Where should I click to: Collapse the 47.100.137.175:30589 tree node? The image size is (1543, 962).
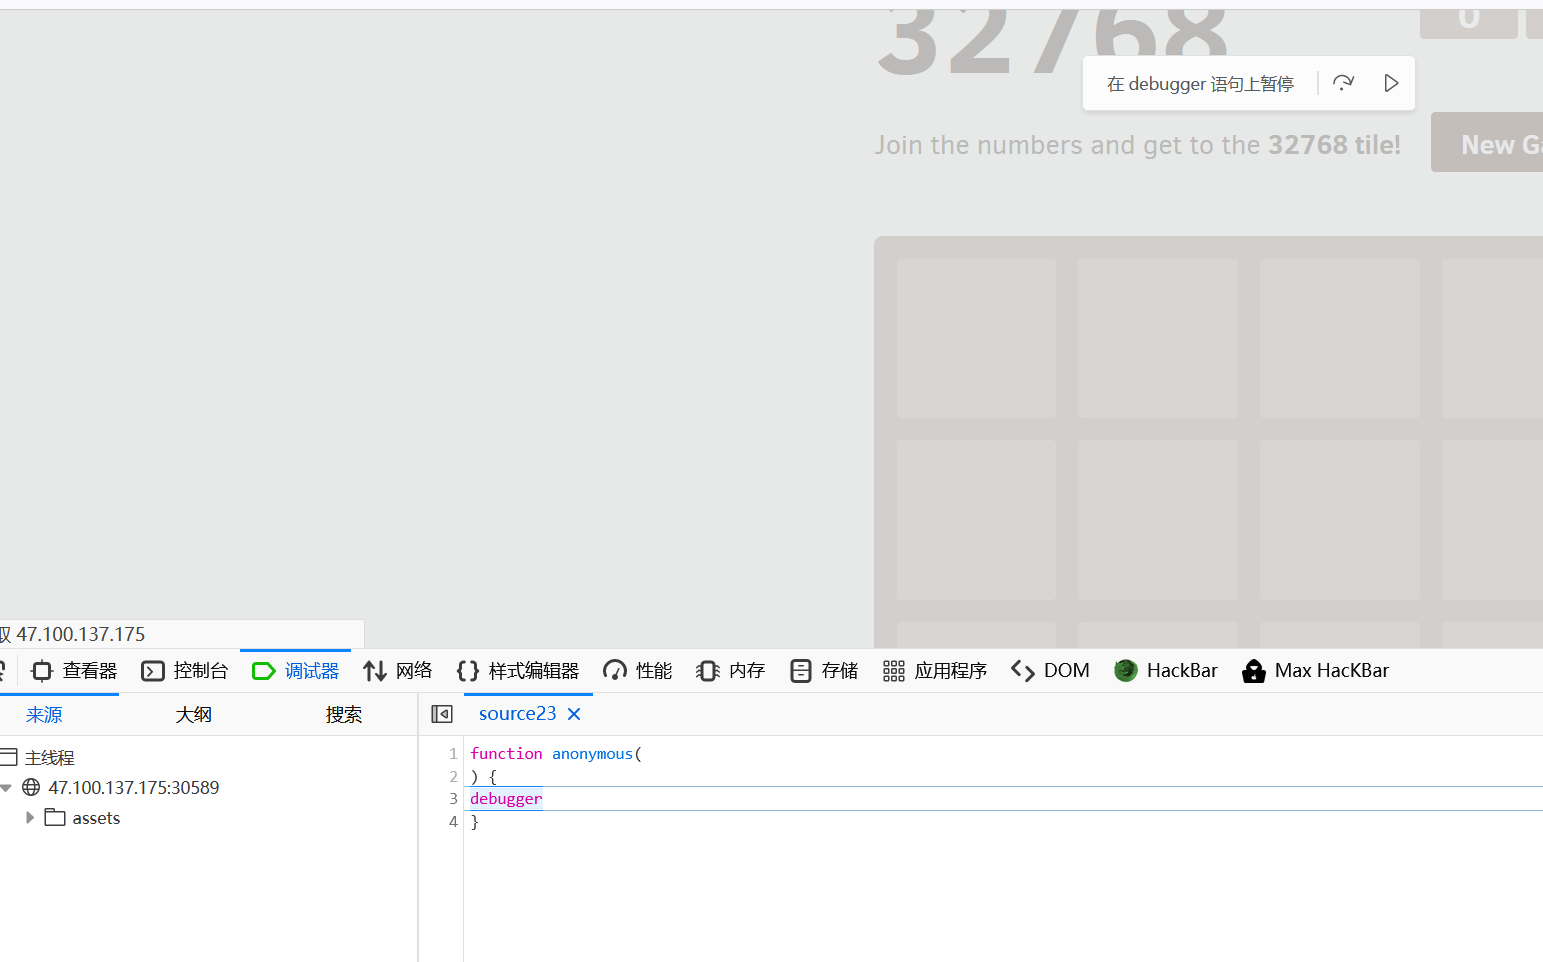click(x=6, y=788)
